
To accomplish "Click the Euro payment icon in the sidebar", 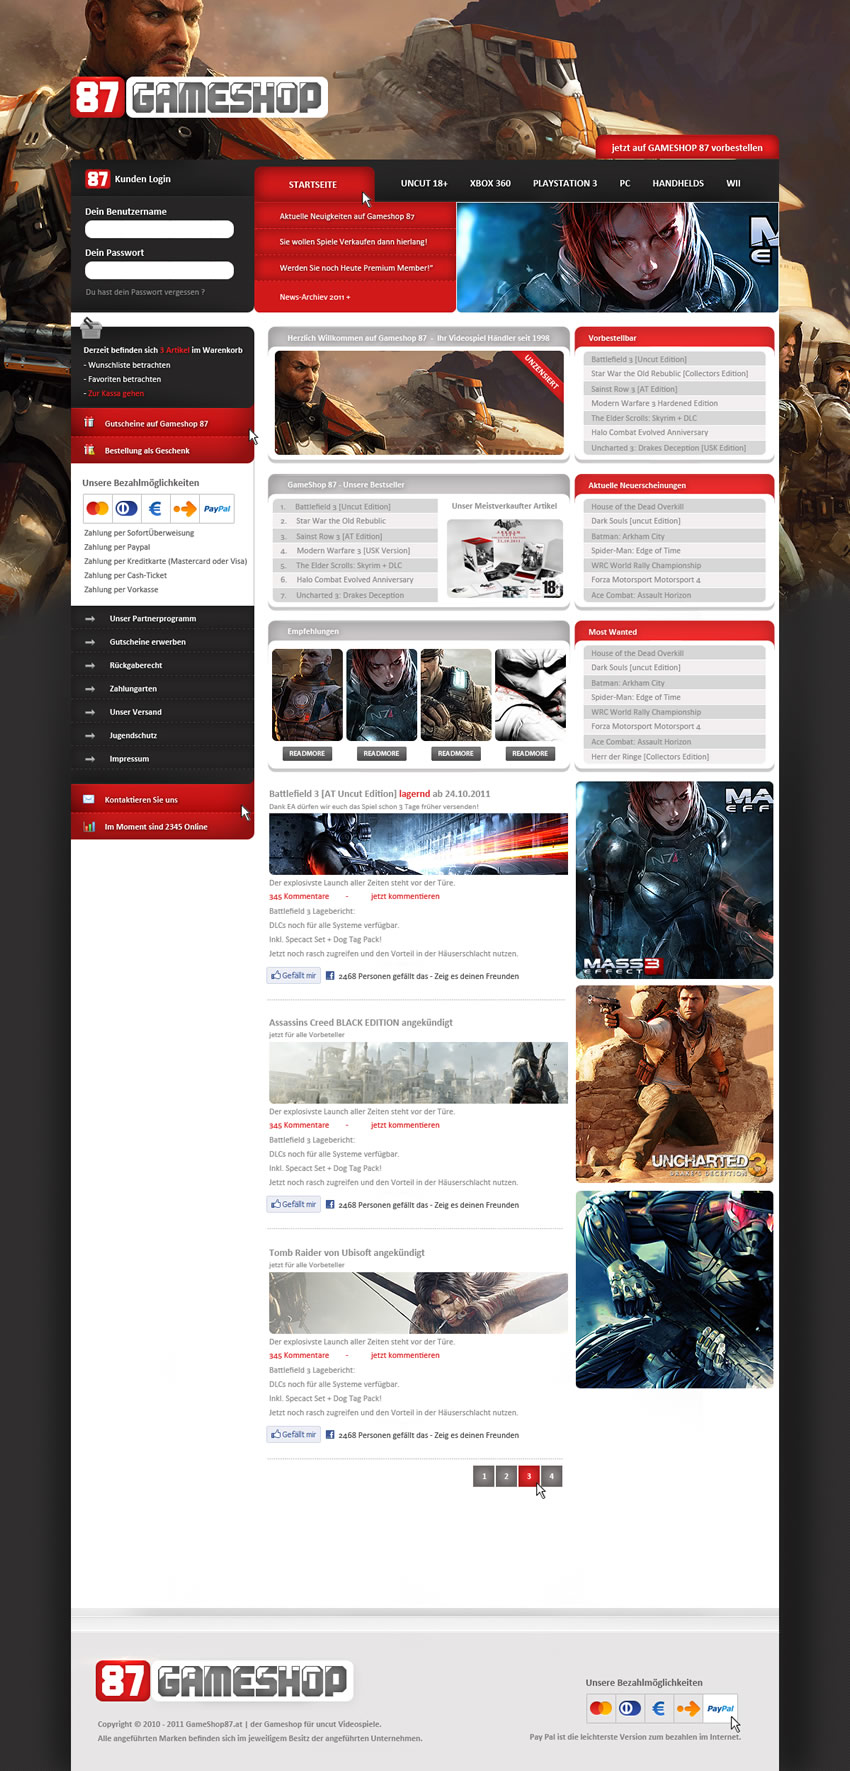I will point(155,508).
